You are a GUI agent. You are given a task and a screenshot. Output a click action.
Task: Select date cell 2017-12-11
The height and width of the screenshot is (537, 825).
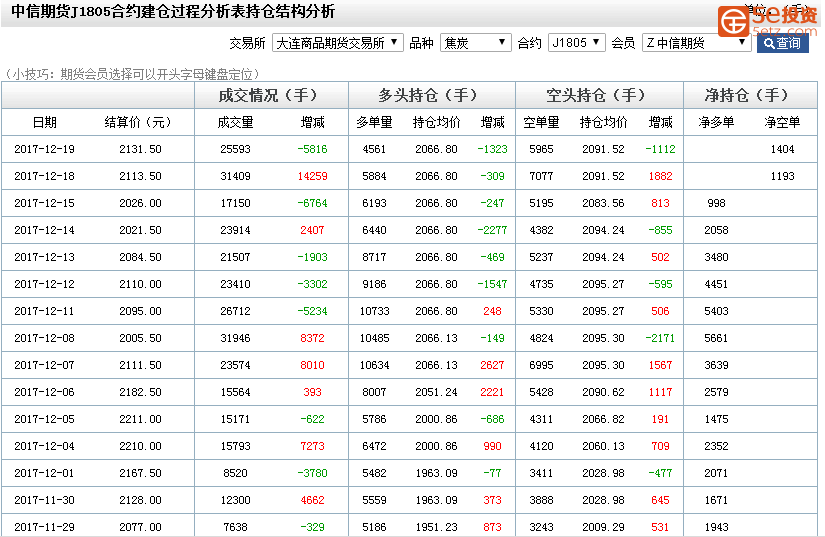point(44,311)
